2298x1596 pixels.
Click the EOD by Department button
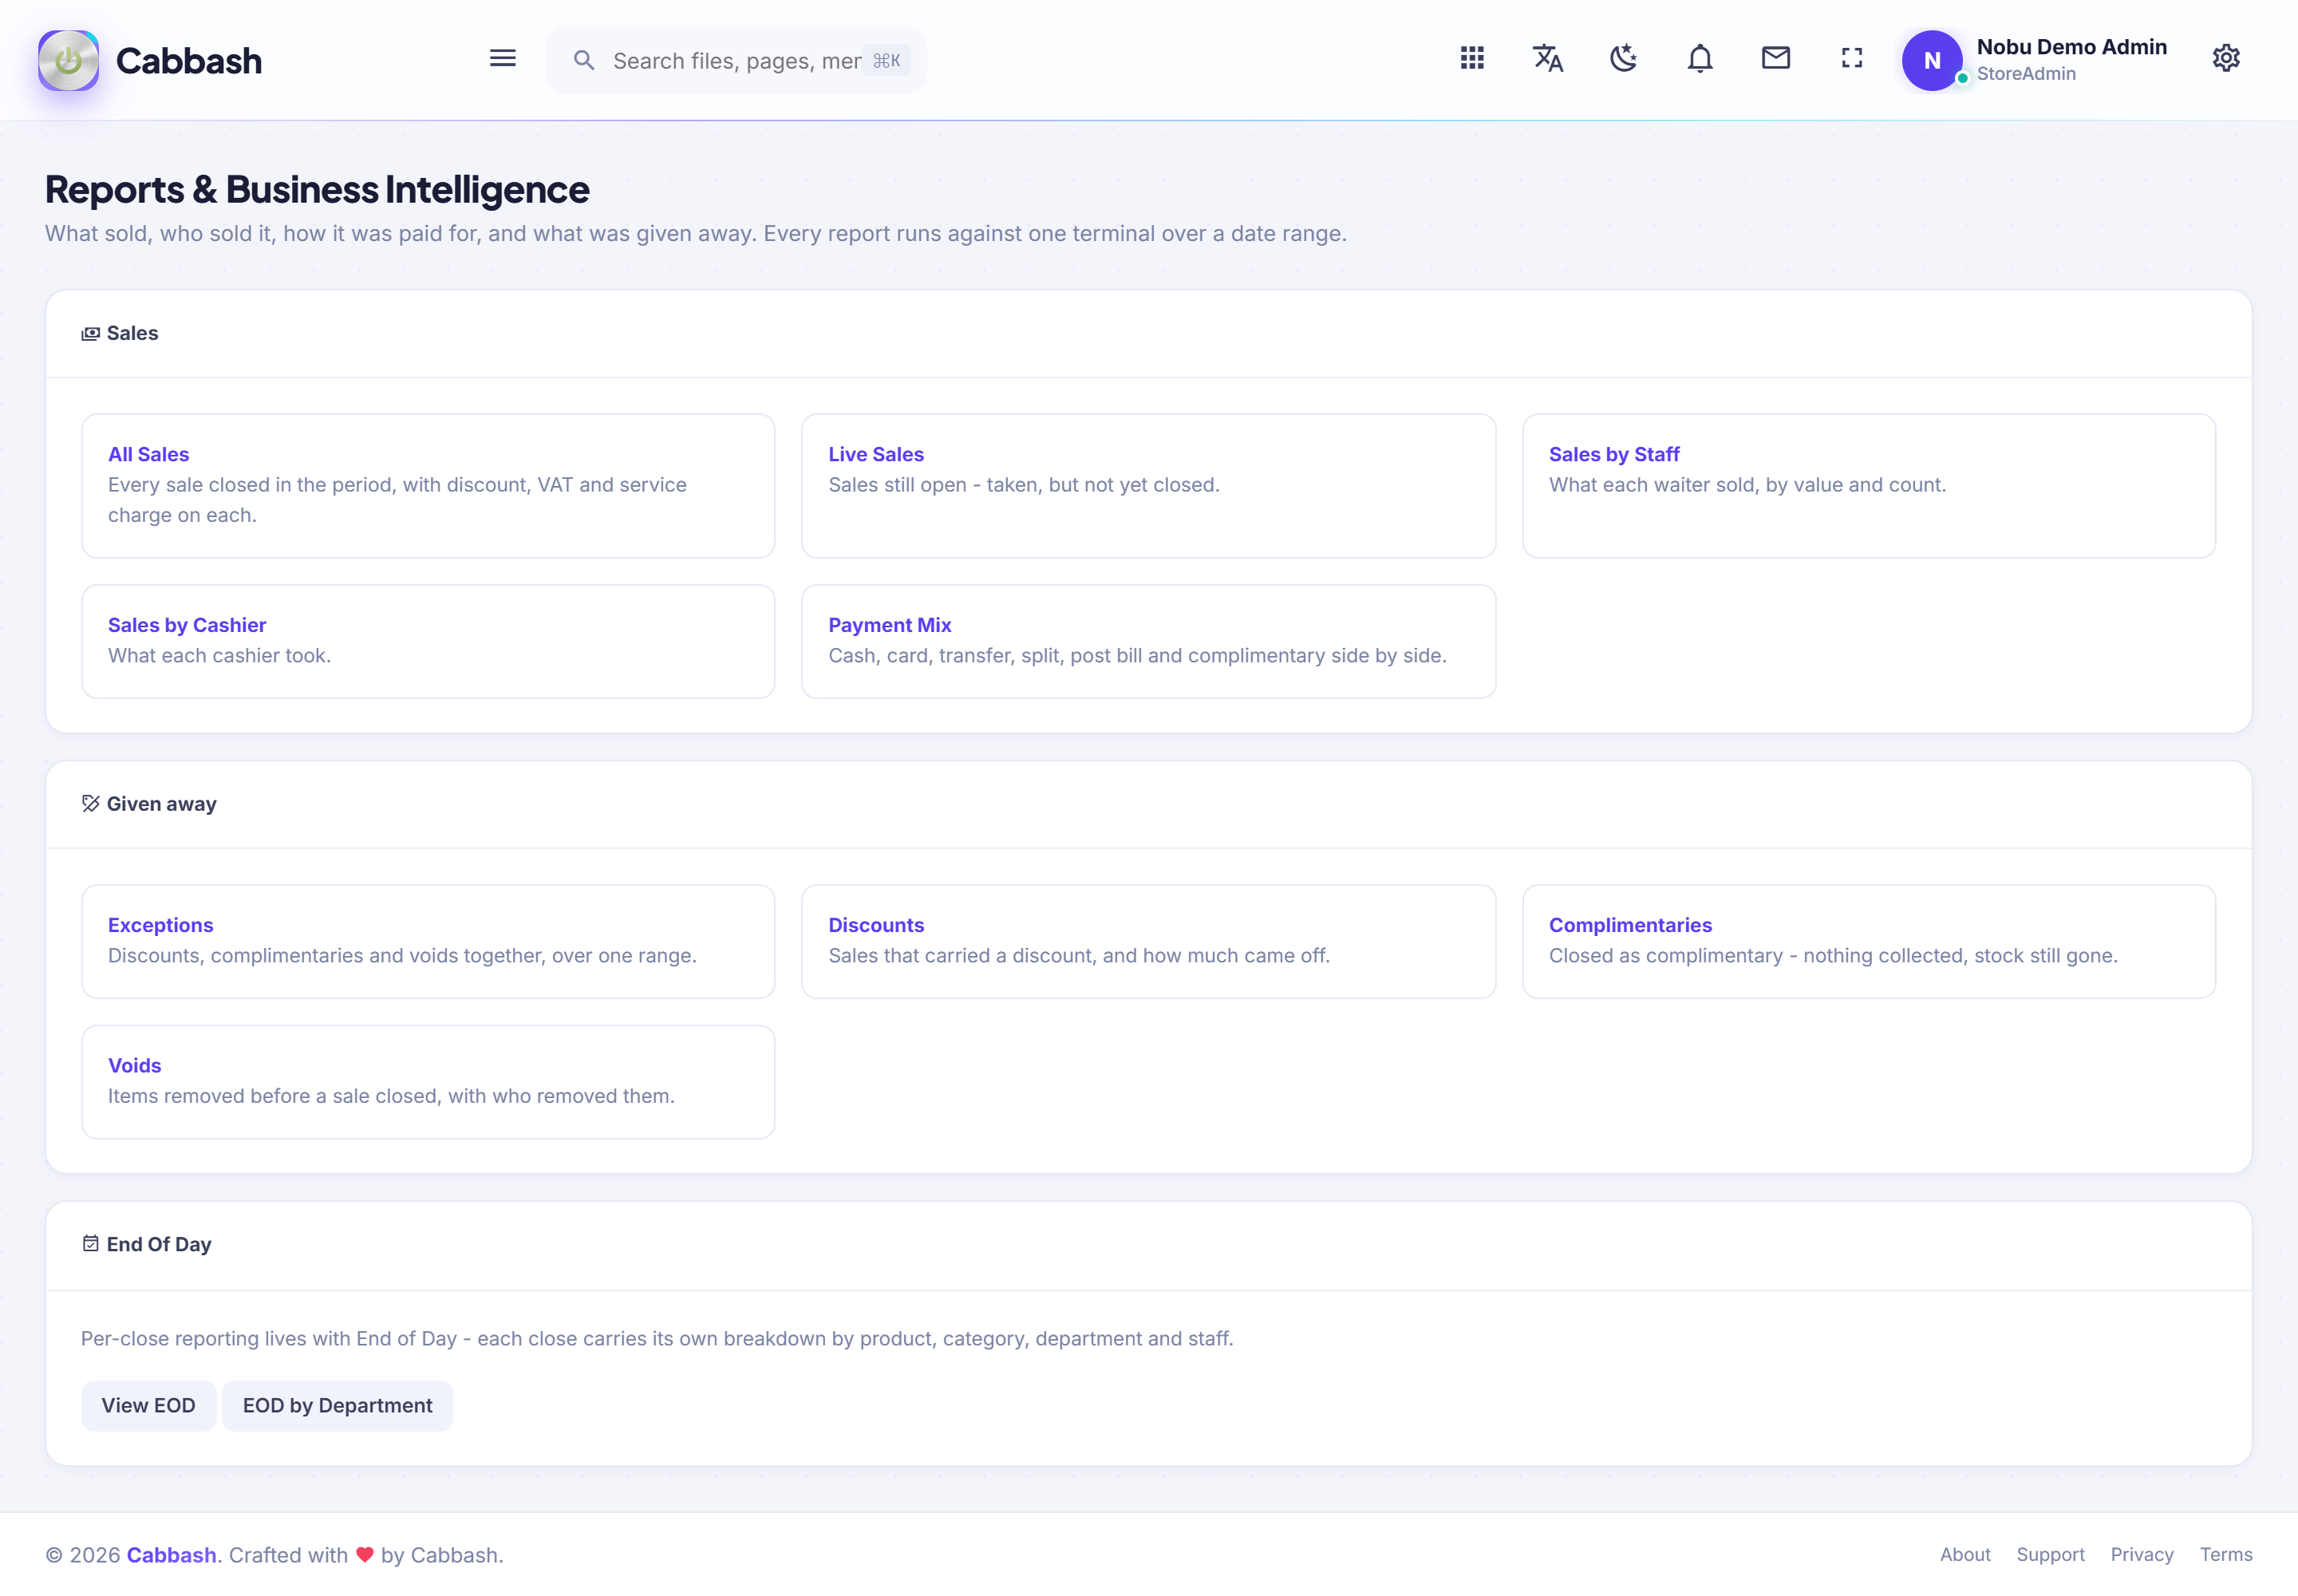pyautogui.click(x=337, y=1406)
